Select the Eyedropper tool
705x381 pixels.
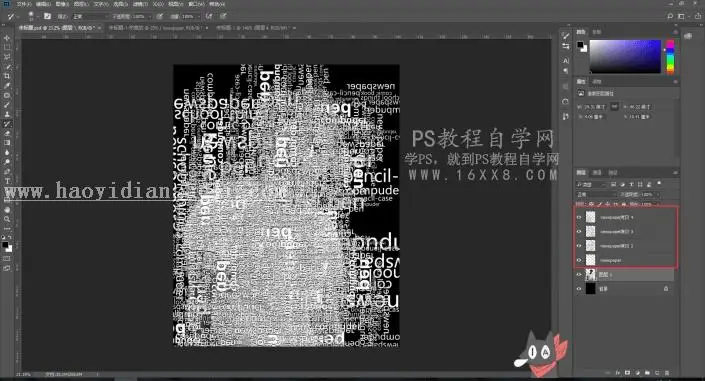coord(7,85)
